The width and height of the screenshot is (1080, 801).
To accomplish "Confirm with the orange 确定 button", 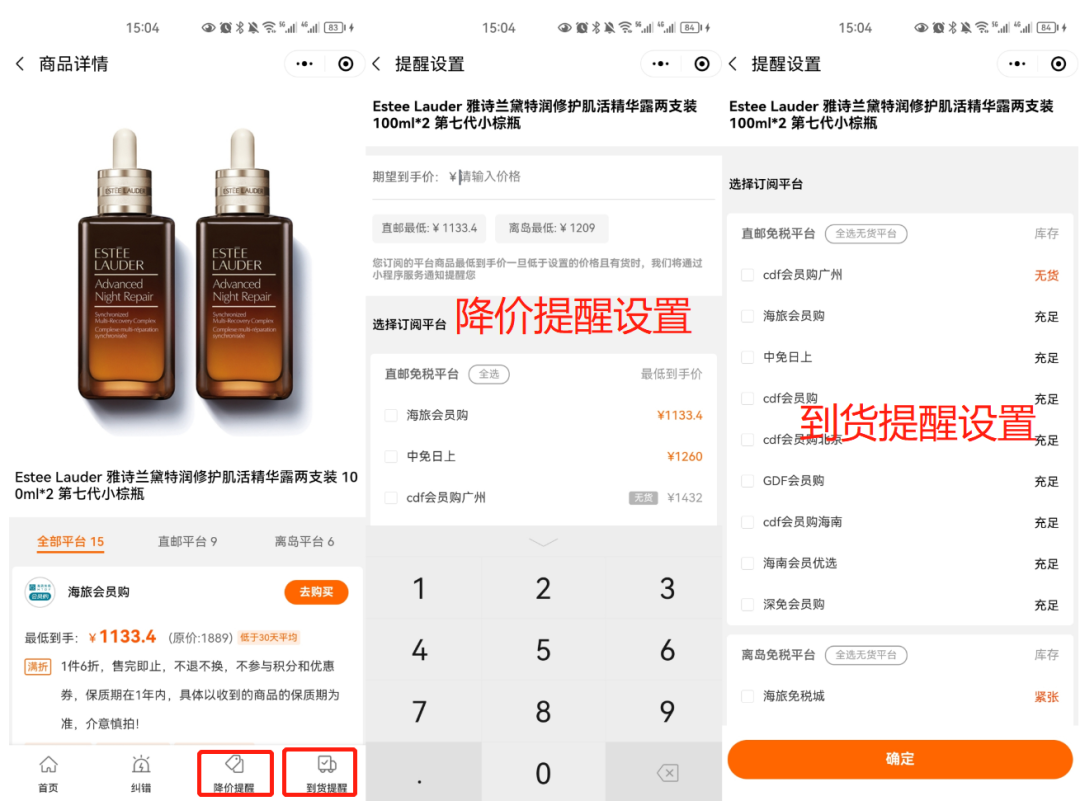I will pos(900,759).
